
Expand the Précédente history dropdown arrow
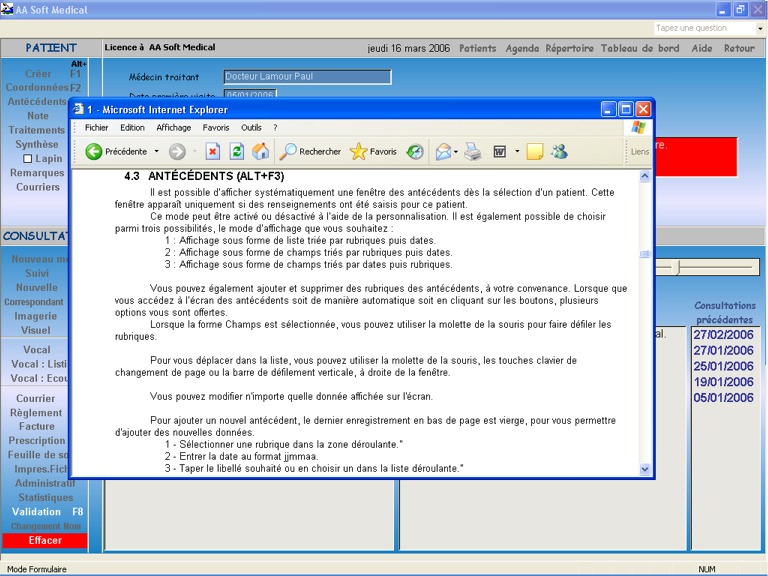pos(157,151)
